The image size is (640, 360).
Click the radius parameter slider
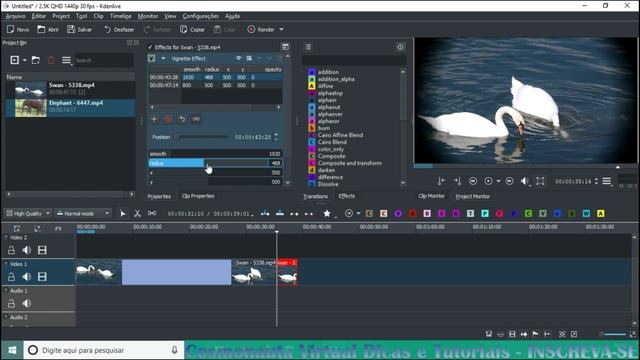(x=215, y=163)
